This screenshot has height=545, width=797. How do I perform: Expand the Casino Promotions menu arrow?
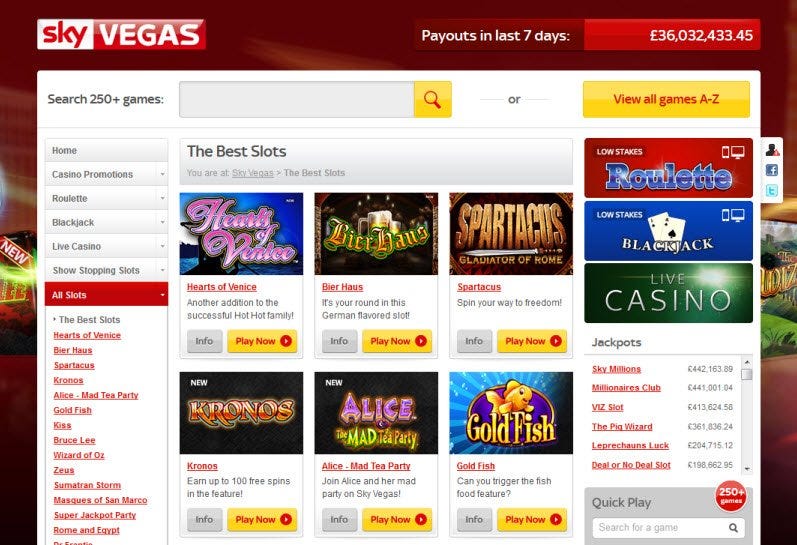pos(163,174)
